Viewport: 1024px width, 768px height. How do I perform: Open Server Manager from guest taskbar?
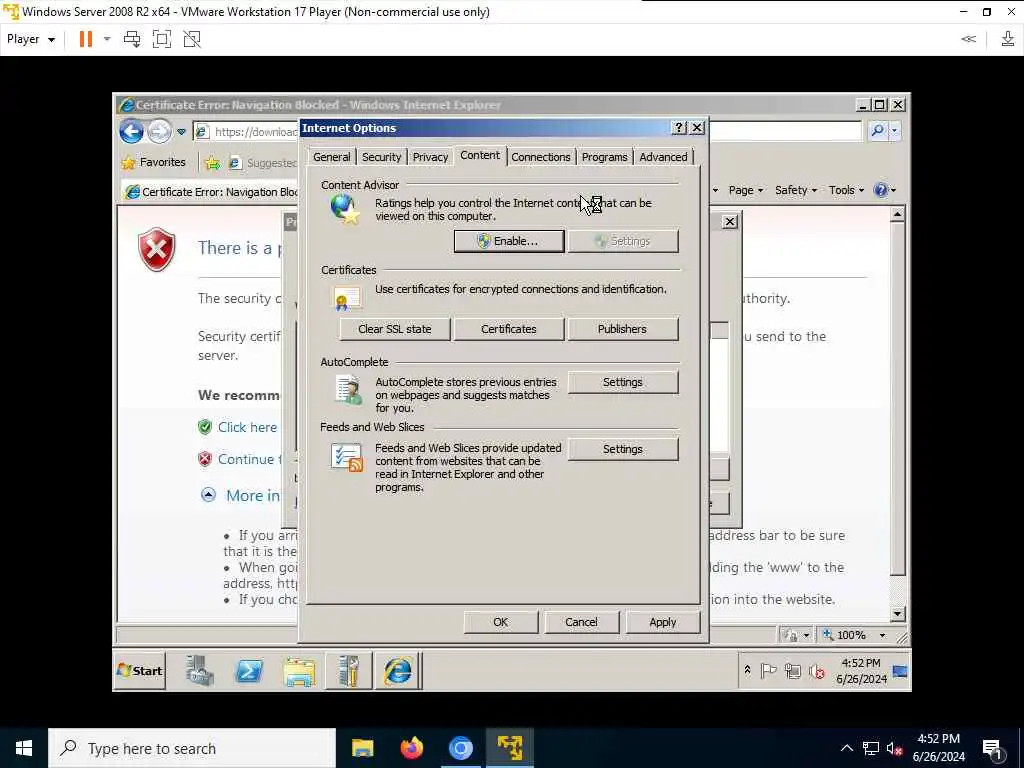tap(200, 671)
